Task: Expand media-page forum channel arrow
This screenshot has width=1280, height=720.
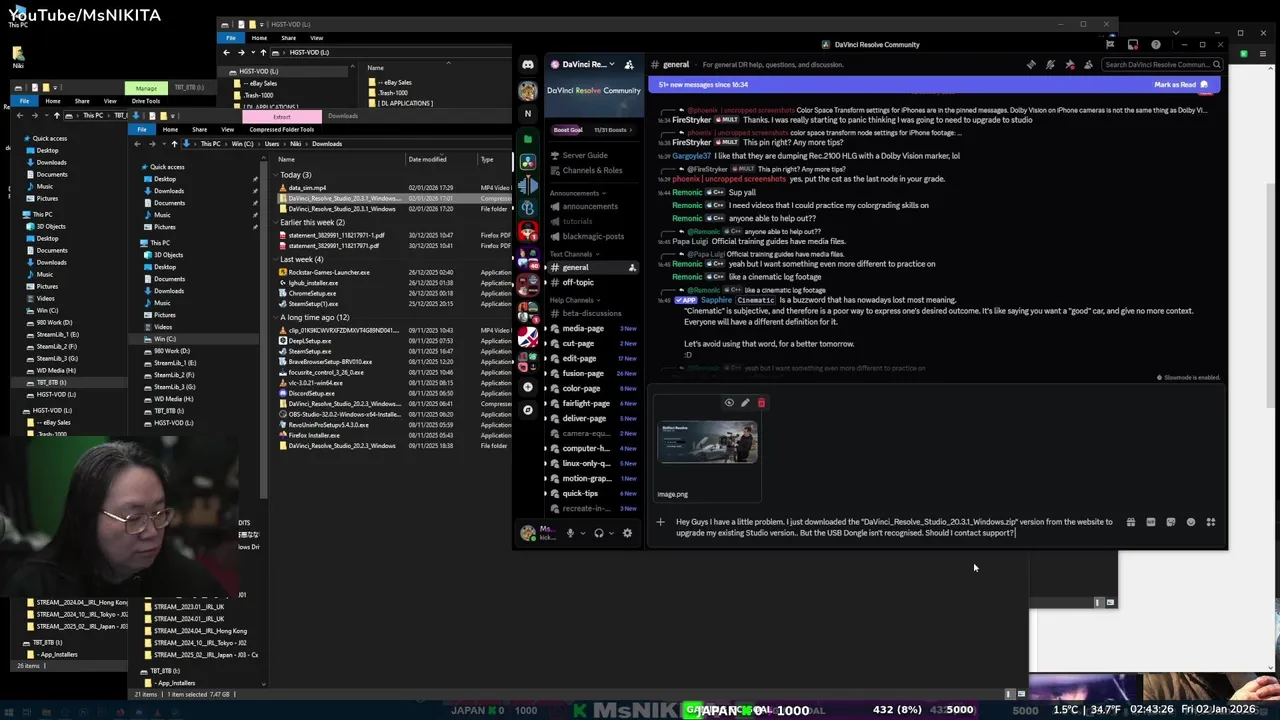Action: (x=546, y=328)
